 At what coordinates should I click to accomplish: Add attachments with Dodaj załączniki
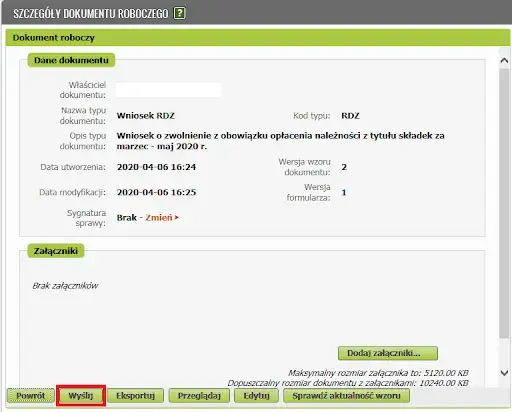pyautogui.click(x=388, y=353)
